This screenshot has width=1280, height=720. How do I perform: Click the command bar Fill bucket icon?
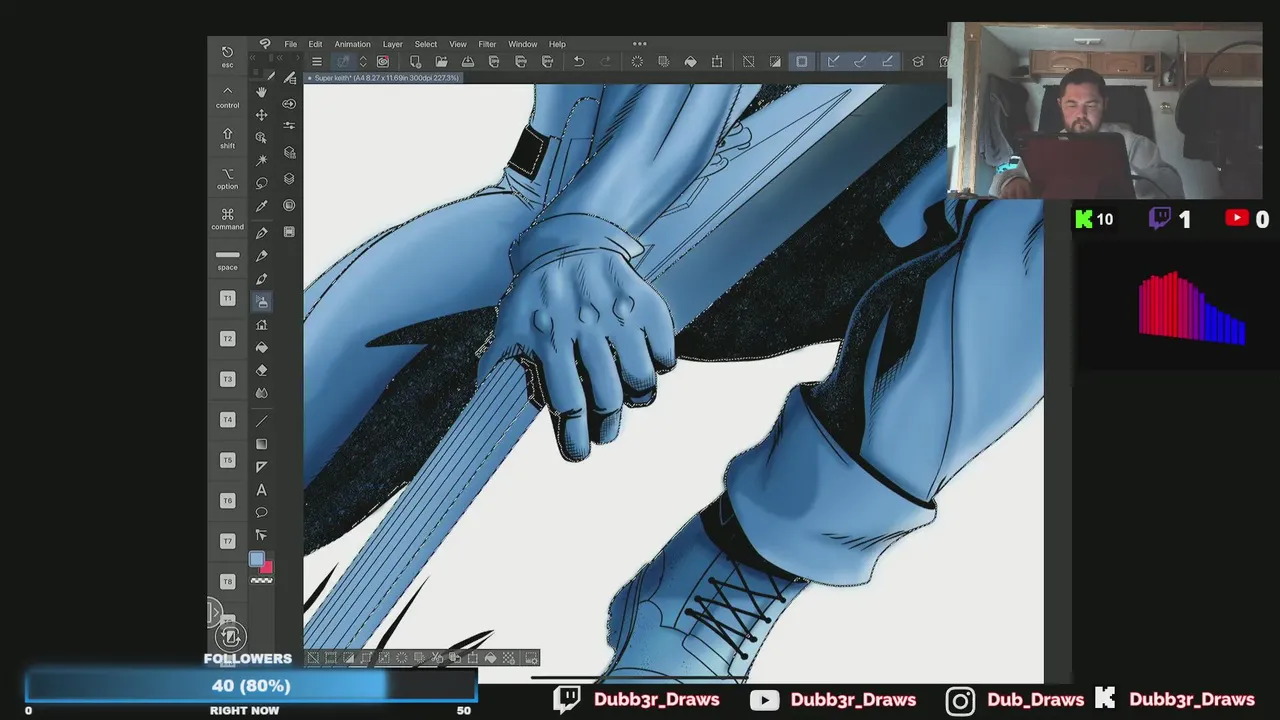(x=690, y=62)
